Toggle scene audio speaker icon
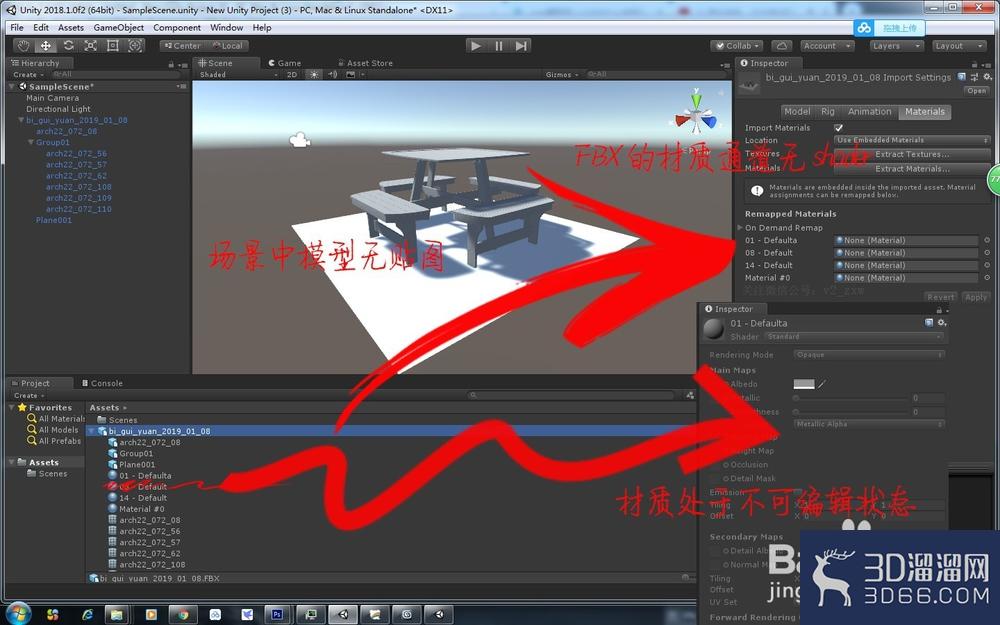1000x625 pixels. (x=332, y=75)
